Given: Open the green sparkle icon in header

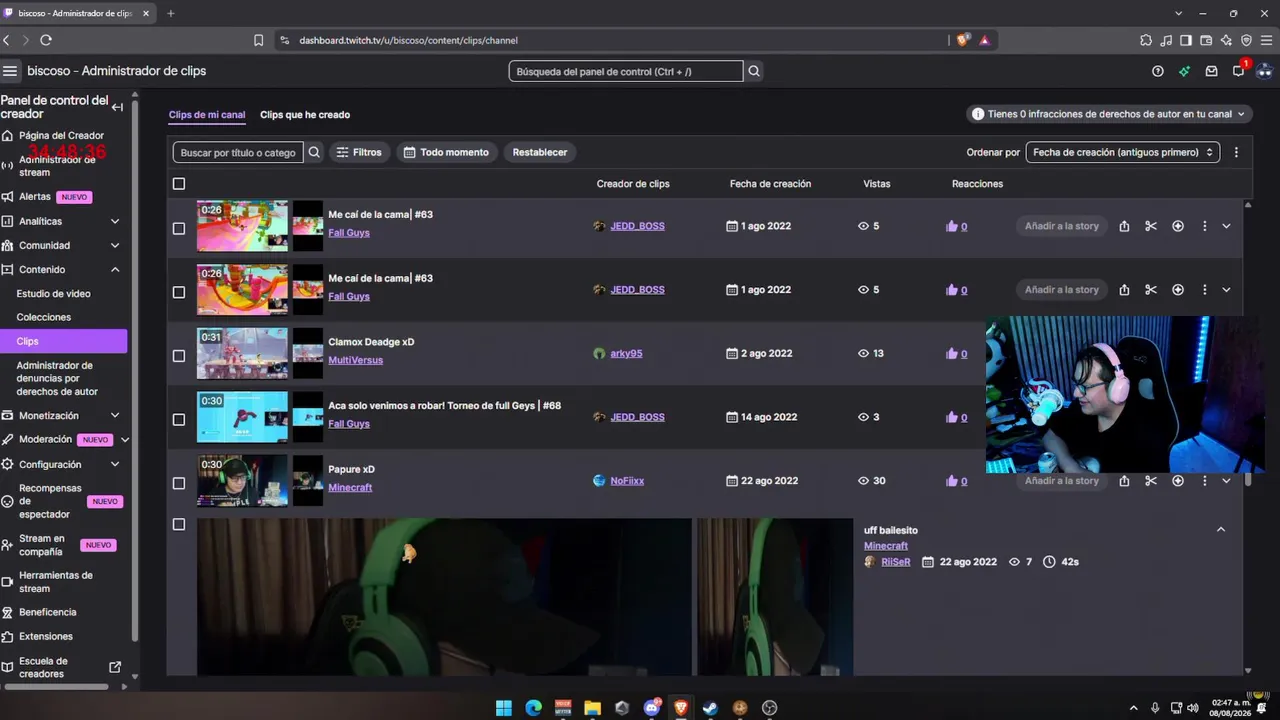Looking at the screenshot, I should pos(1185,71).
